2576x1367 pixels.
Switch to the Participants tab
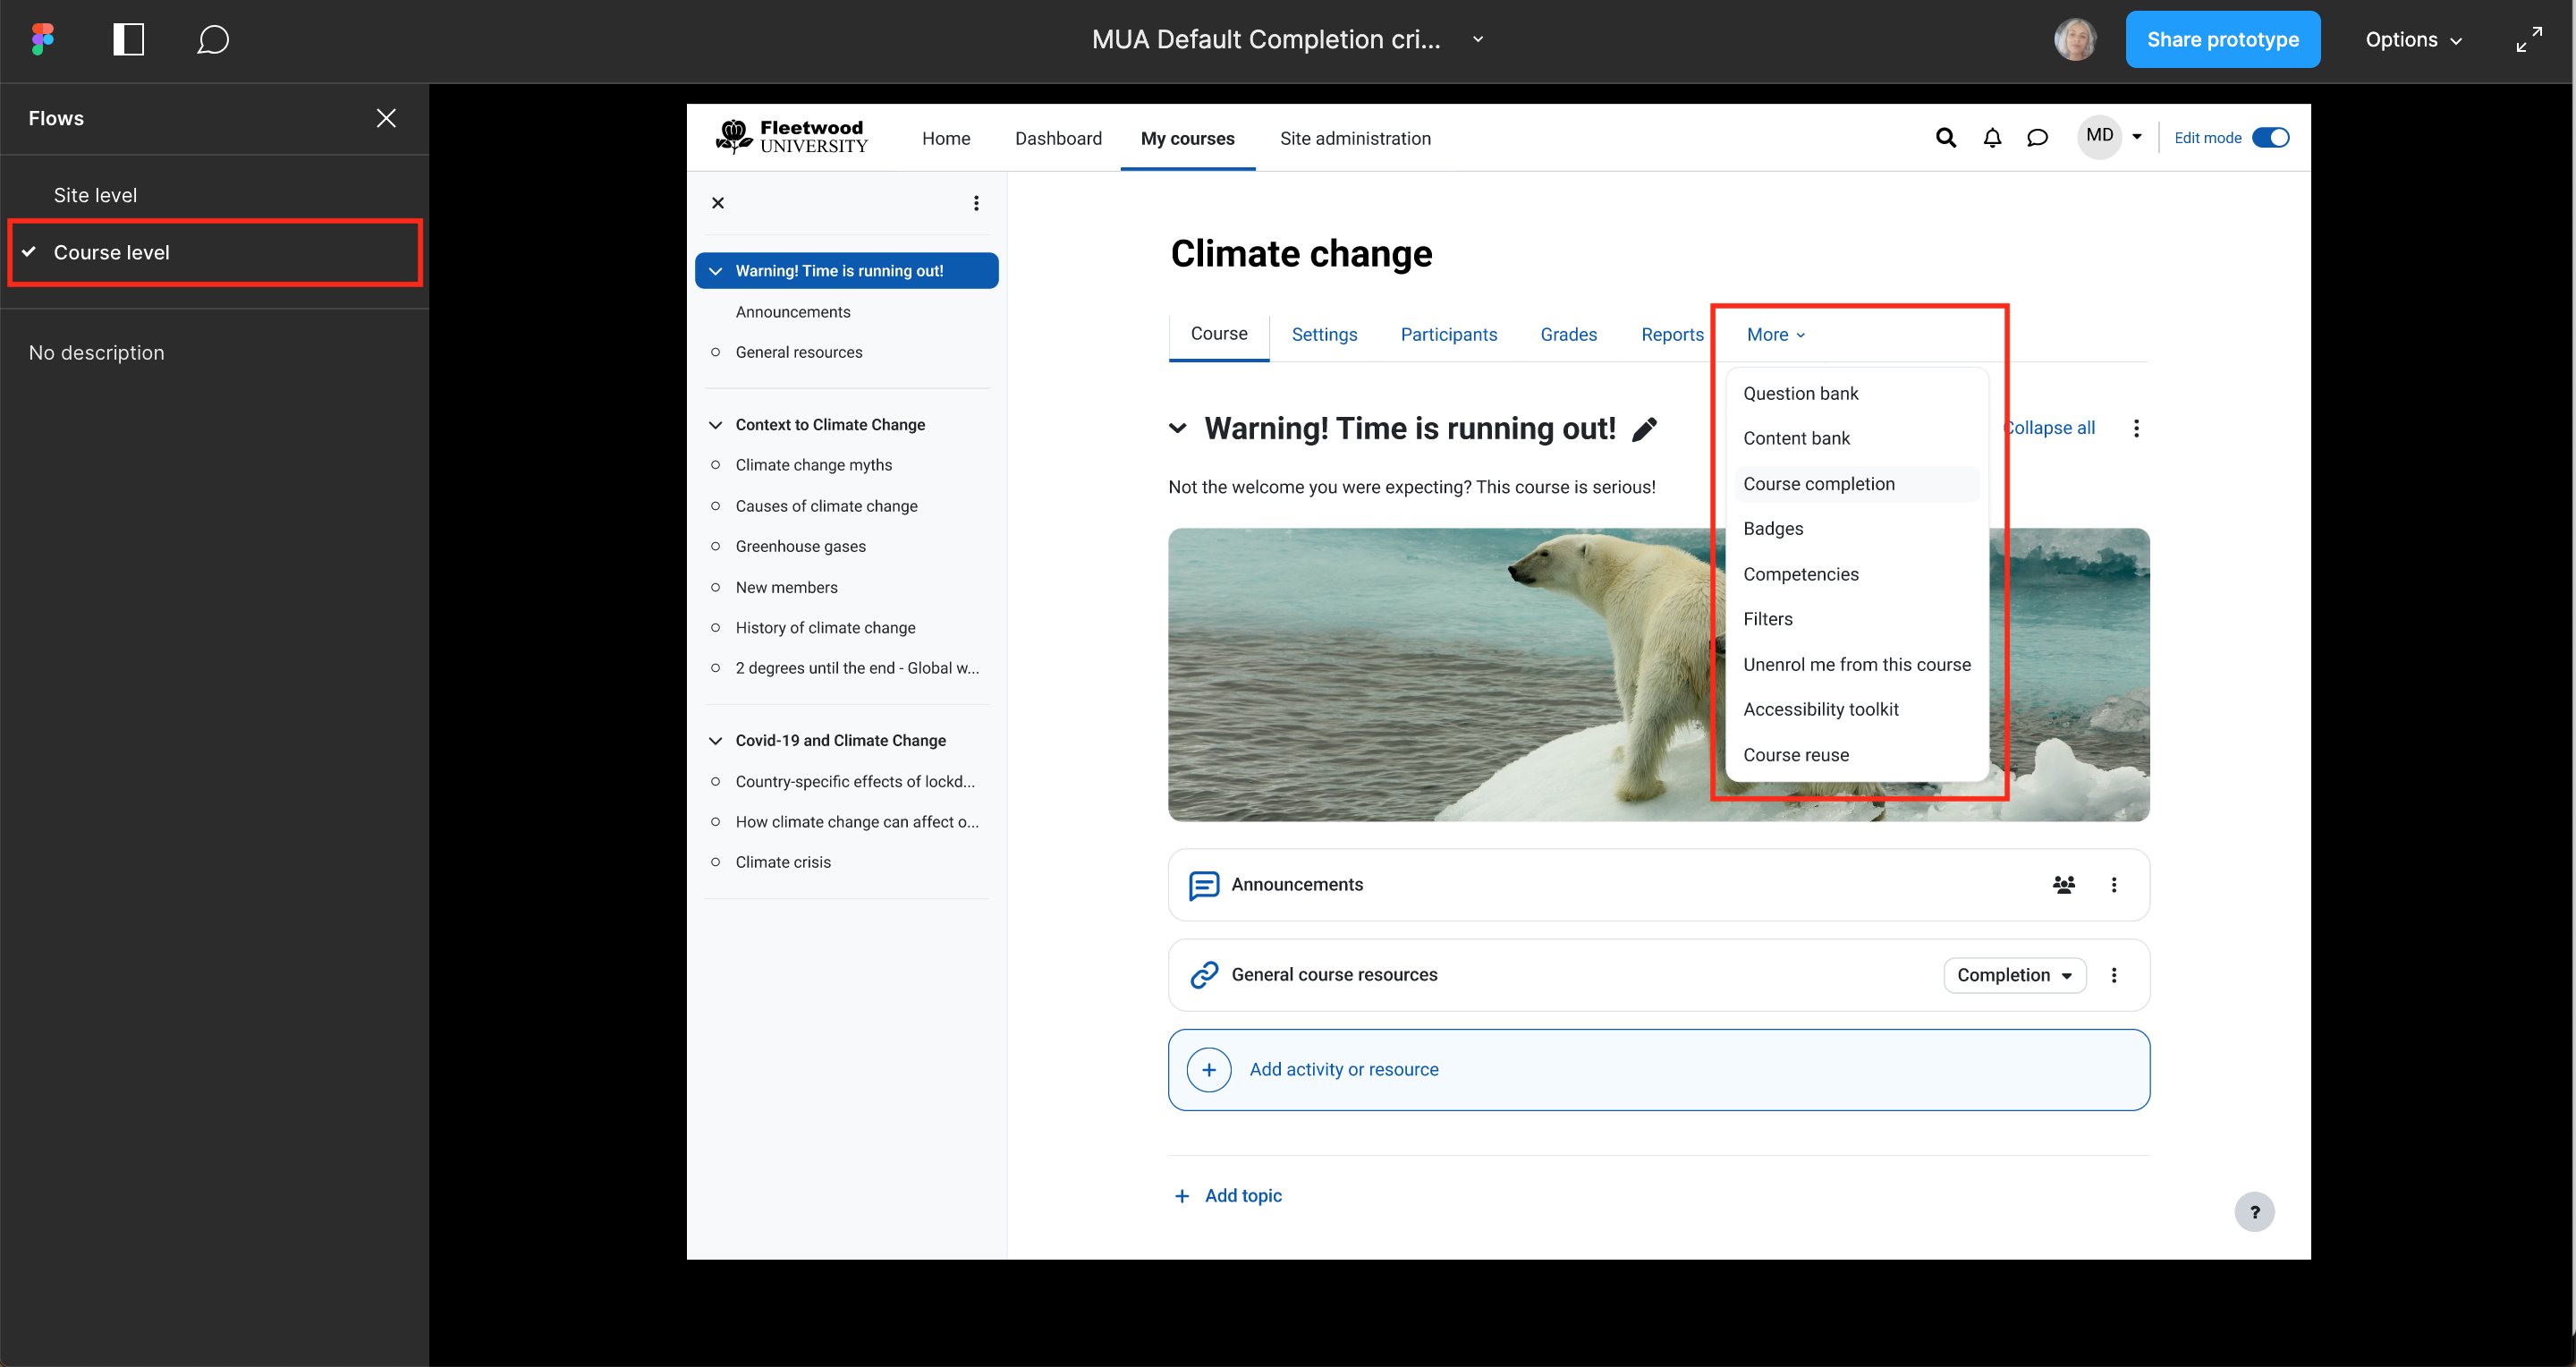(x=1448, y=335)
